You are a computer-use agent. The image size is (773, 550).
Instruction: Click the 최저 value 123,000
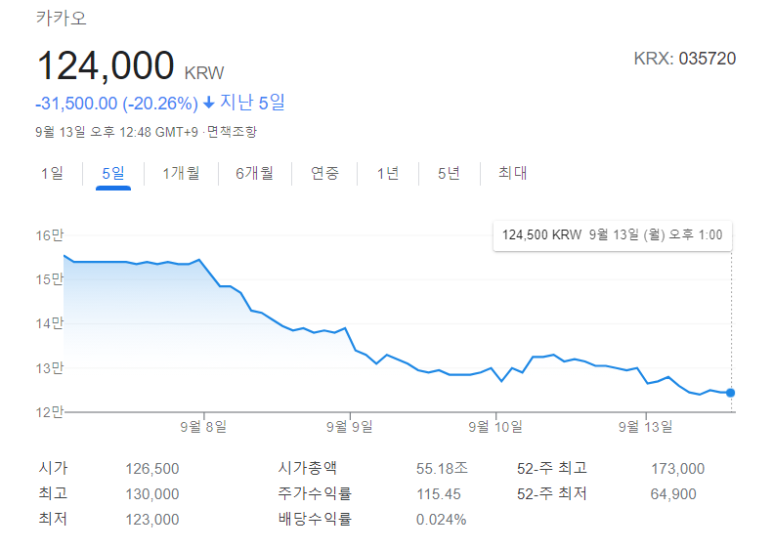tap(152, 519)
